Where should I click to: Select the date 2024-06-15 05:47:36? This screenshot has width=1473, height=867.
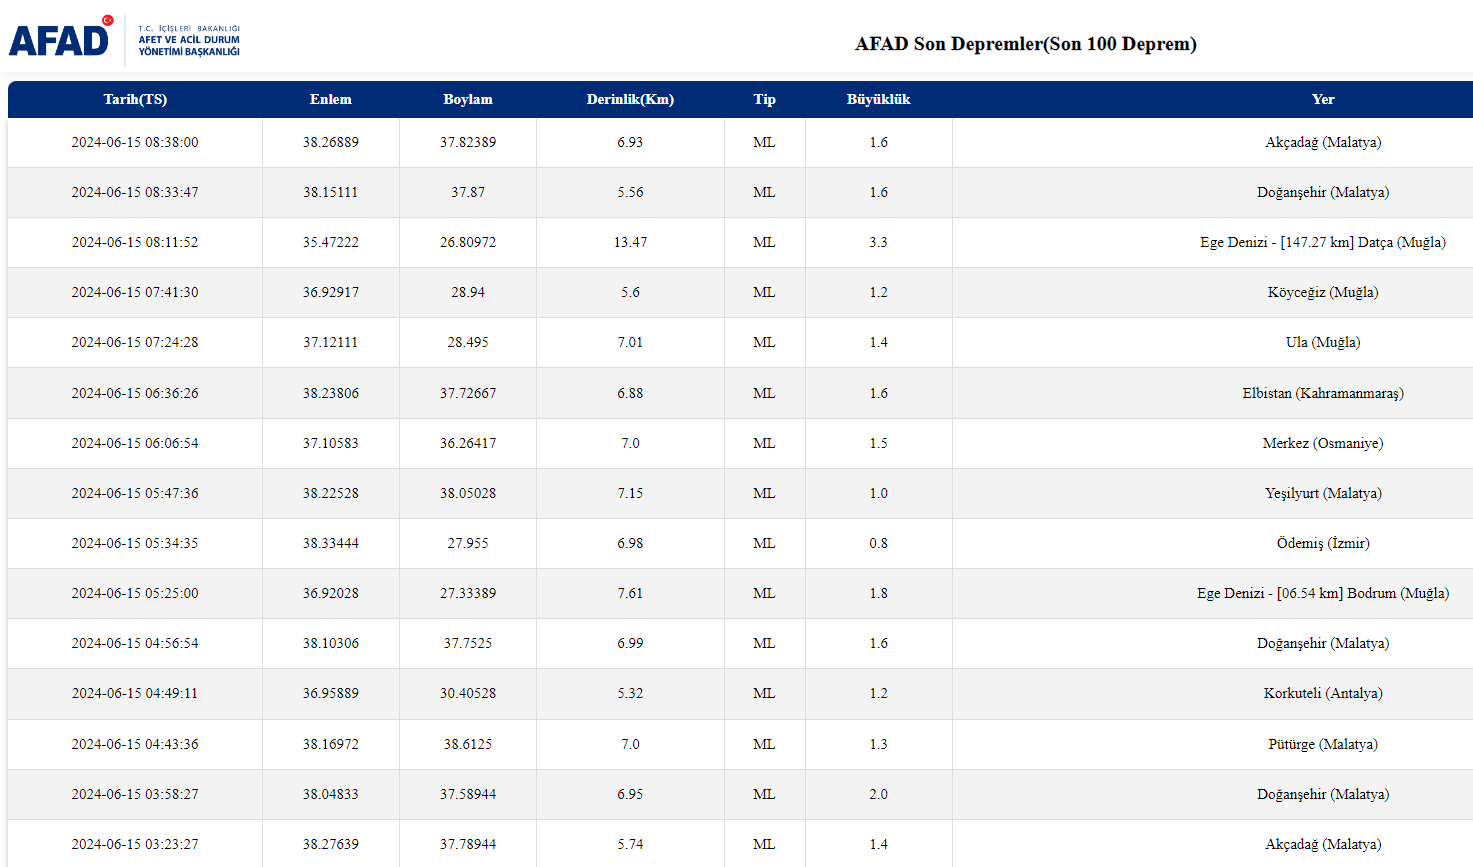135,493
